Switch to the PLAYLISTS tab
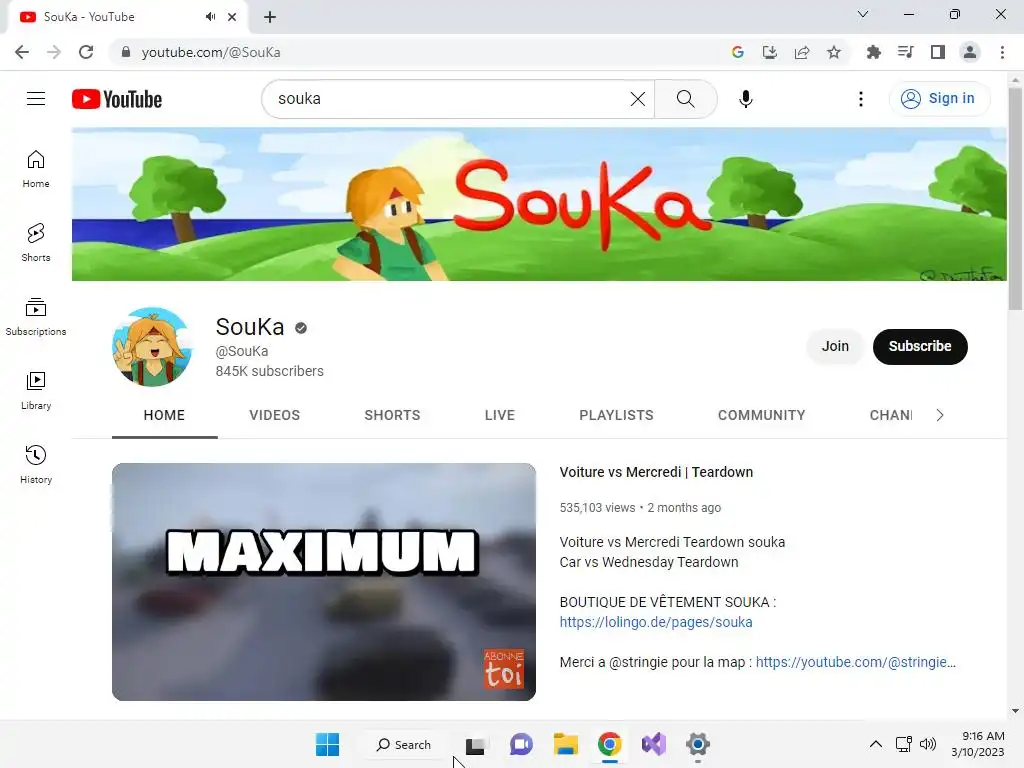This screenshot has width=1024, height=768. point(616,415)
